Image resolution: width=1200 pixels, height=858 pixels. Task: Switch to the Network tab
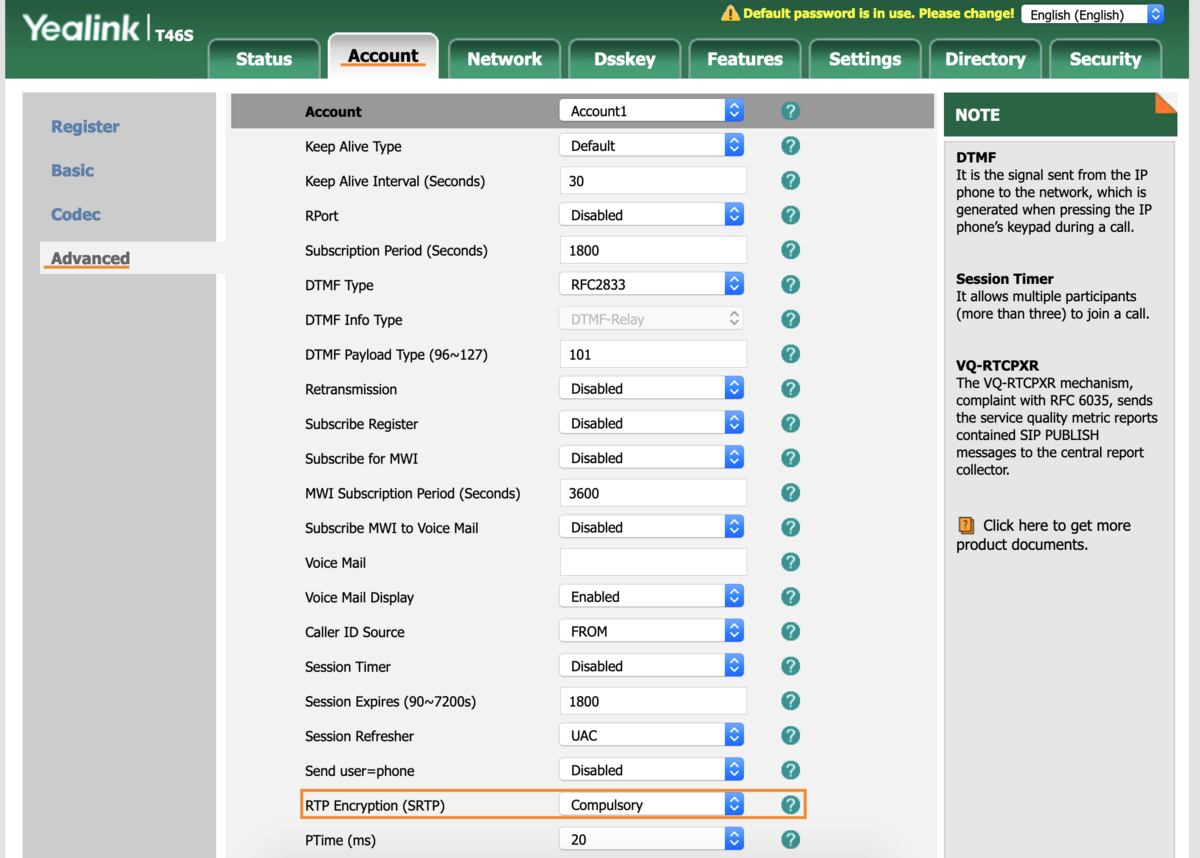pyautogui.click(x=504, y=59)
